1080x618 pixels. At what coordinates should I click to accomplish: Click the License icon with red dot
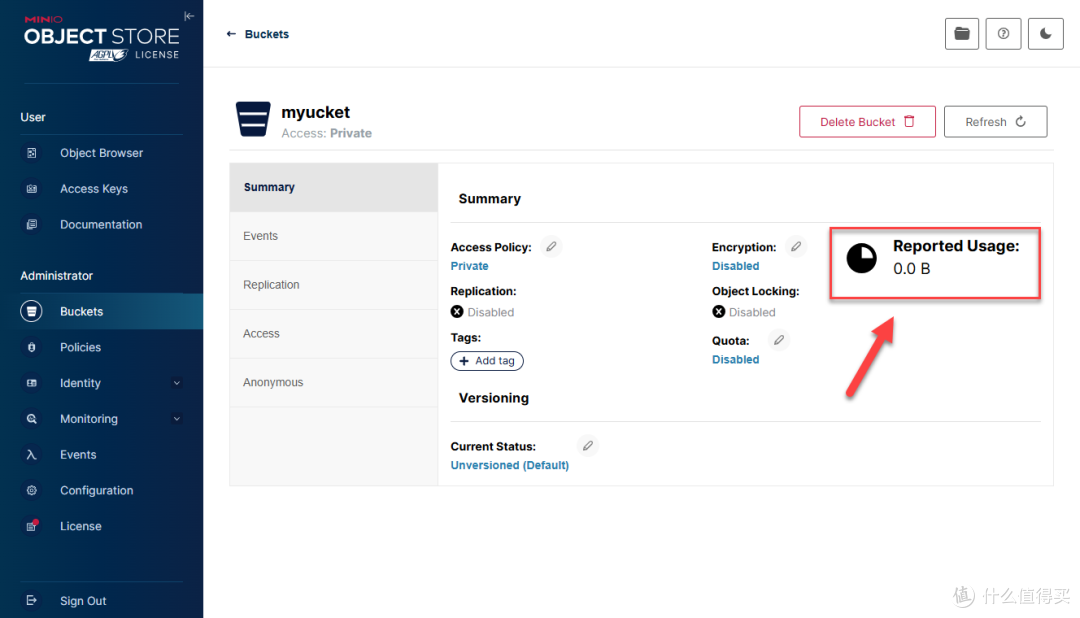pos(32,526)
